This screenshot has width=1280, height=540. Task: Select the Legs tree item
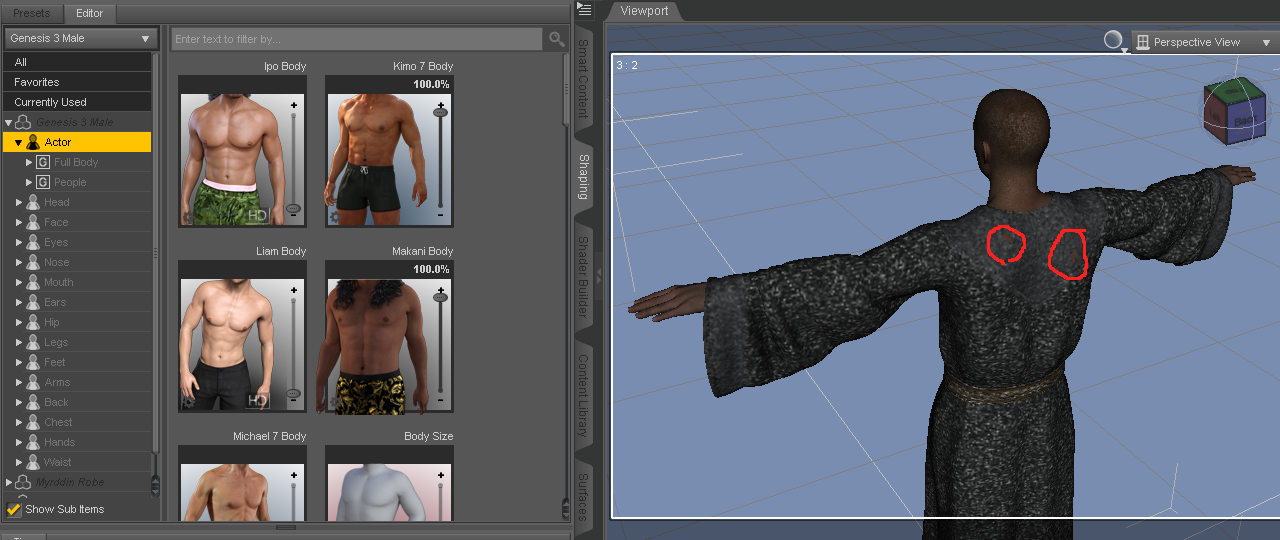pos(56,342)
